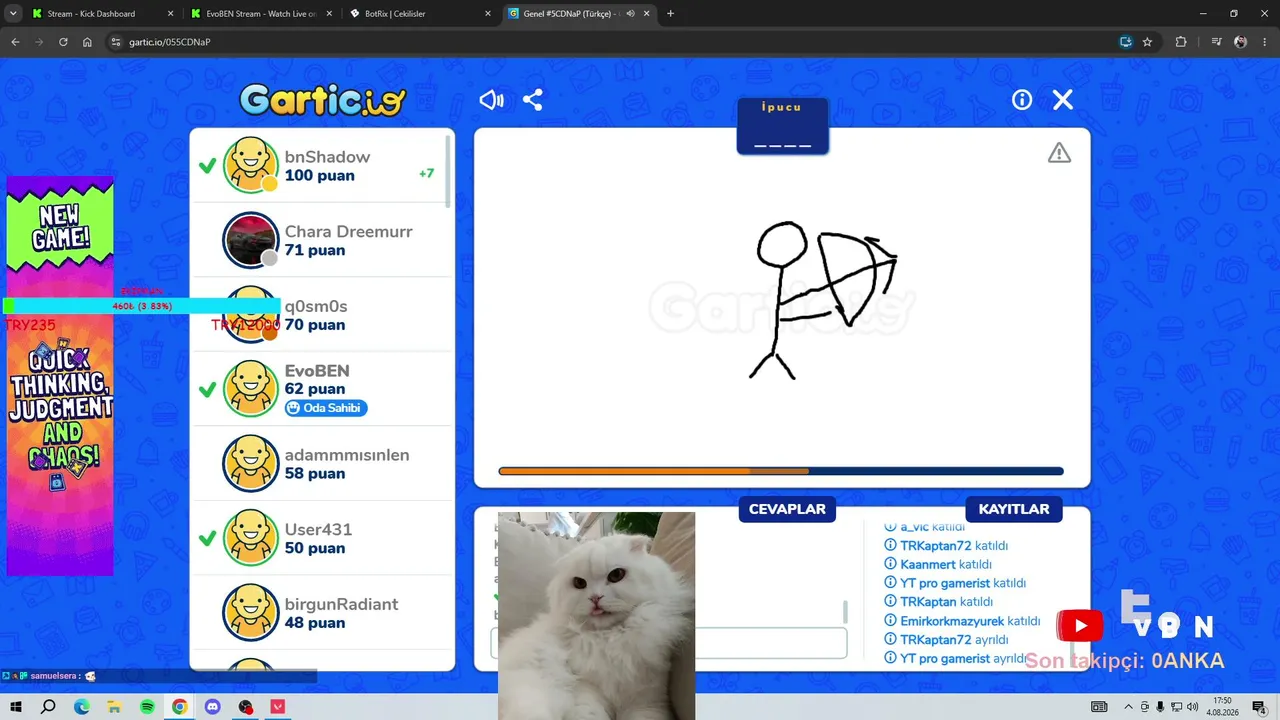Show hidden system tray icons
The image size is (1280, 720).
[x=1130, y=707]
